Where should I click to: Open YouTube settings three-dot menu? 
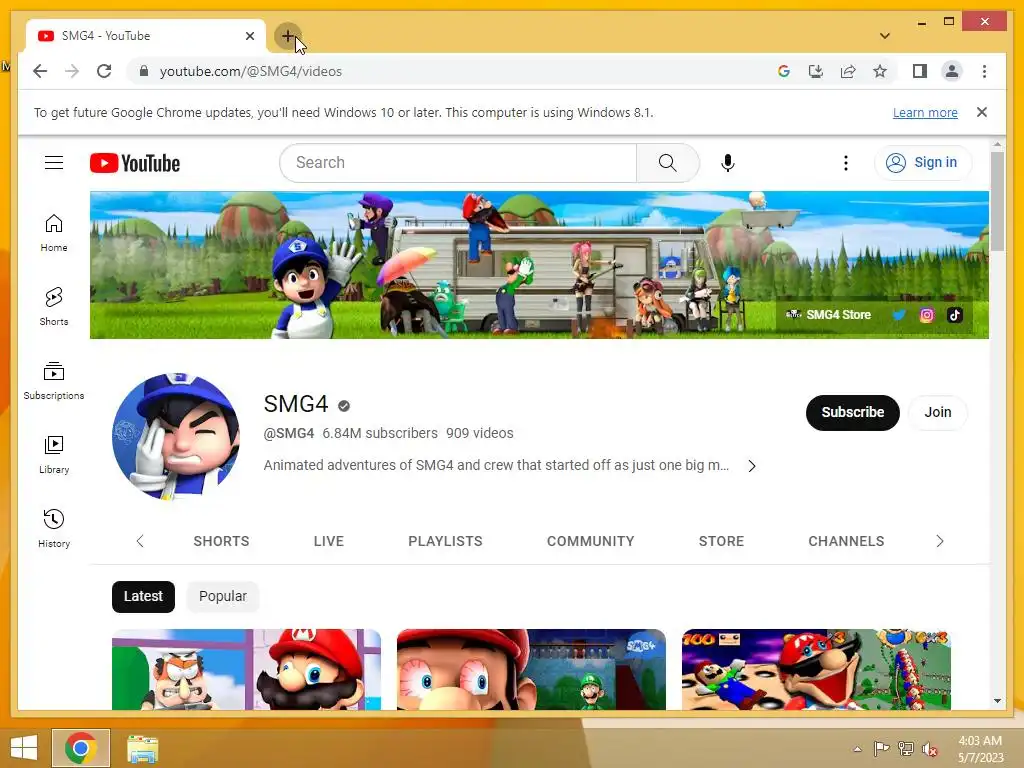[x=846, y=163]
